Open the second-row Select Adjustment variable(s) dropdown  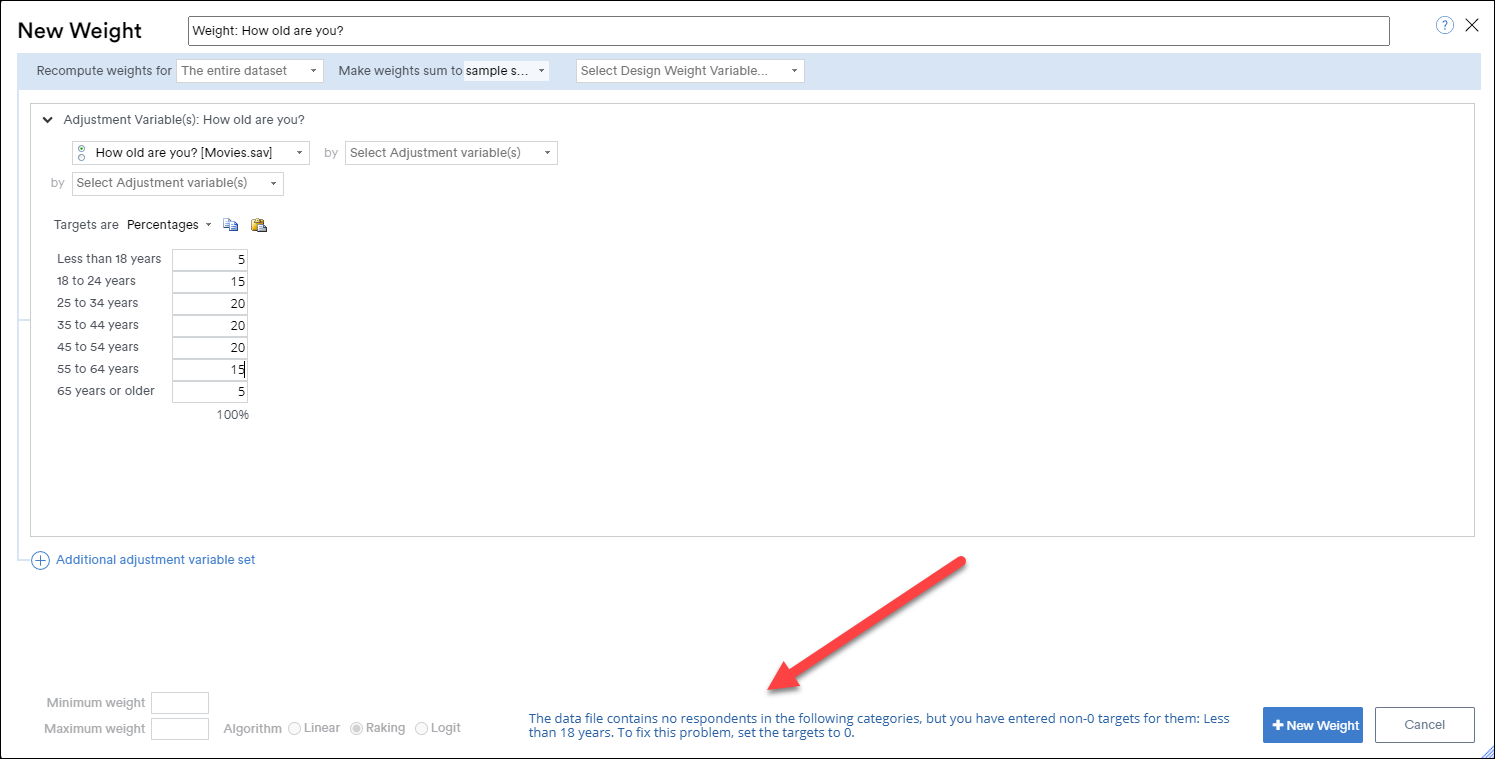tap(178, 183)
